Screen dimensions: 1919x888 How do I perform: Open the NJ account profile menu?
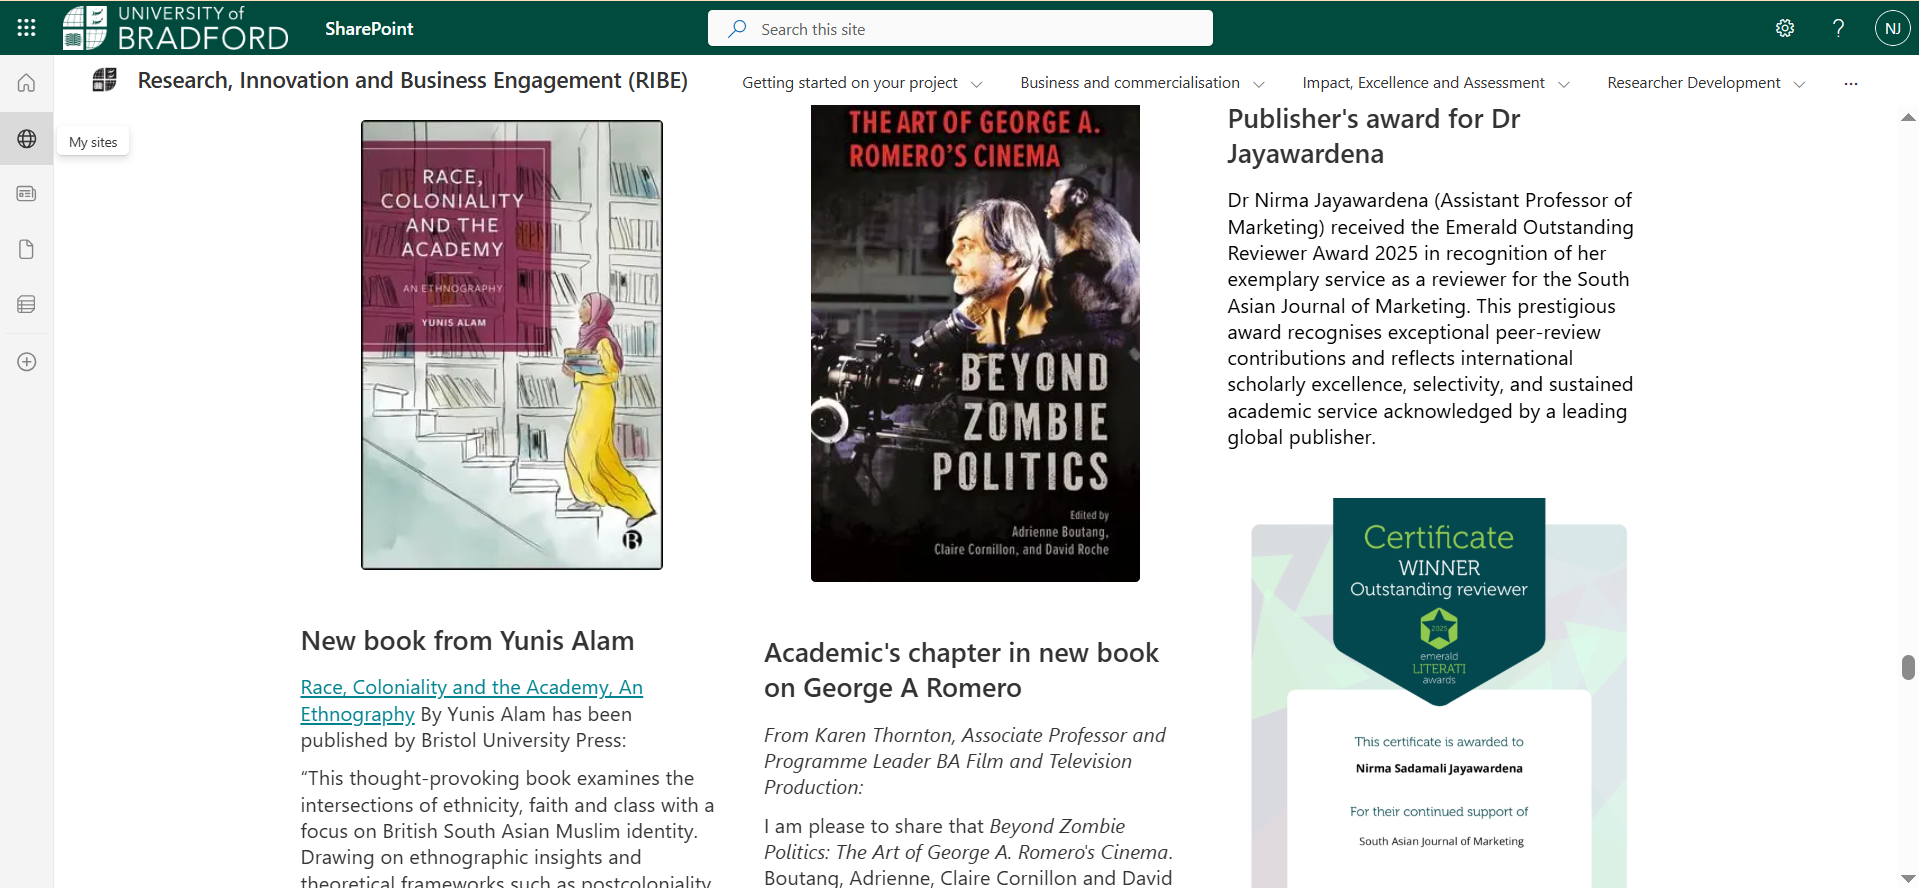1892,28
